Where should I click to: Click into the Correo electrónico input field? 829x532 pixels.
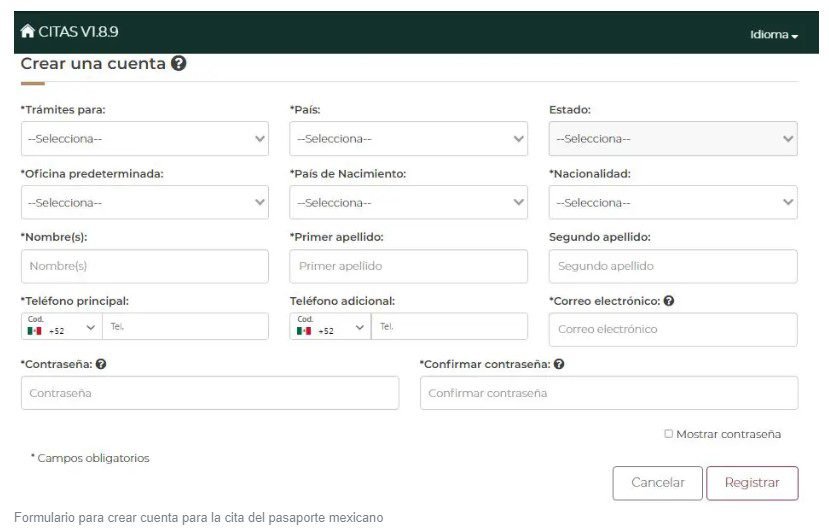[x=673, y=329]
